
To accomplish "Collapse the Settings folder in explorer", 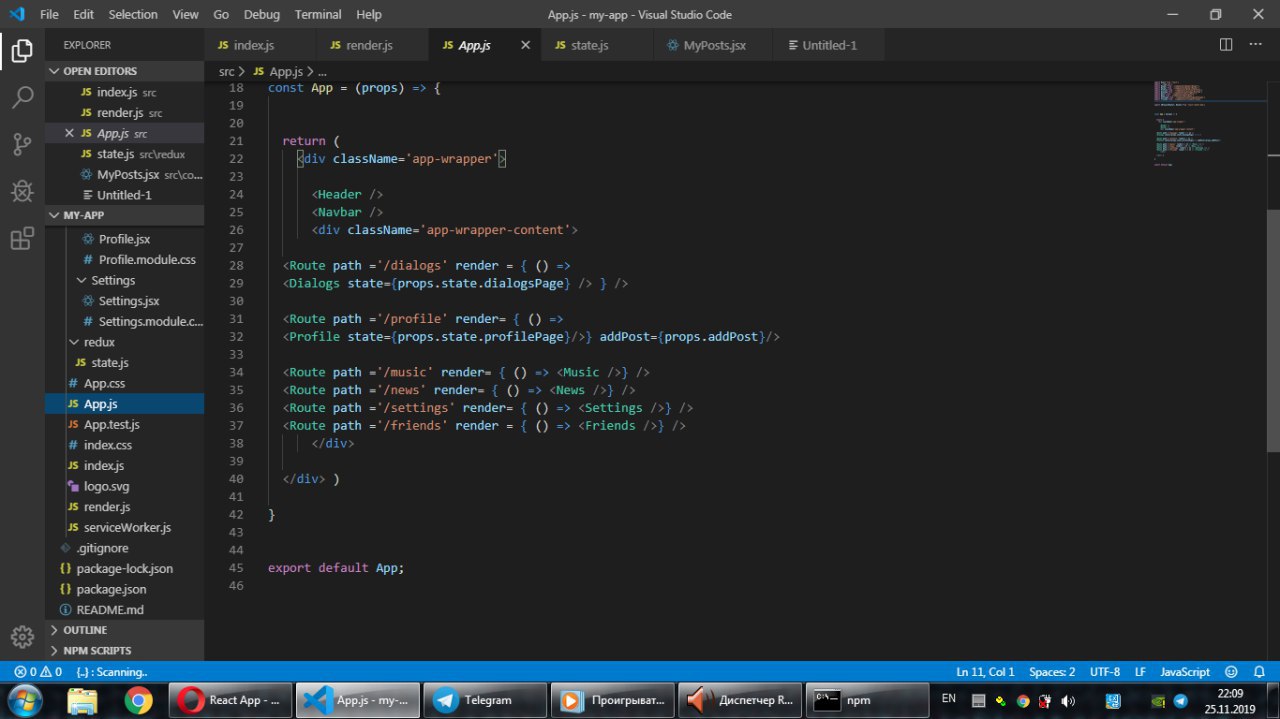I will (112, 280).
